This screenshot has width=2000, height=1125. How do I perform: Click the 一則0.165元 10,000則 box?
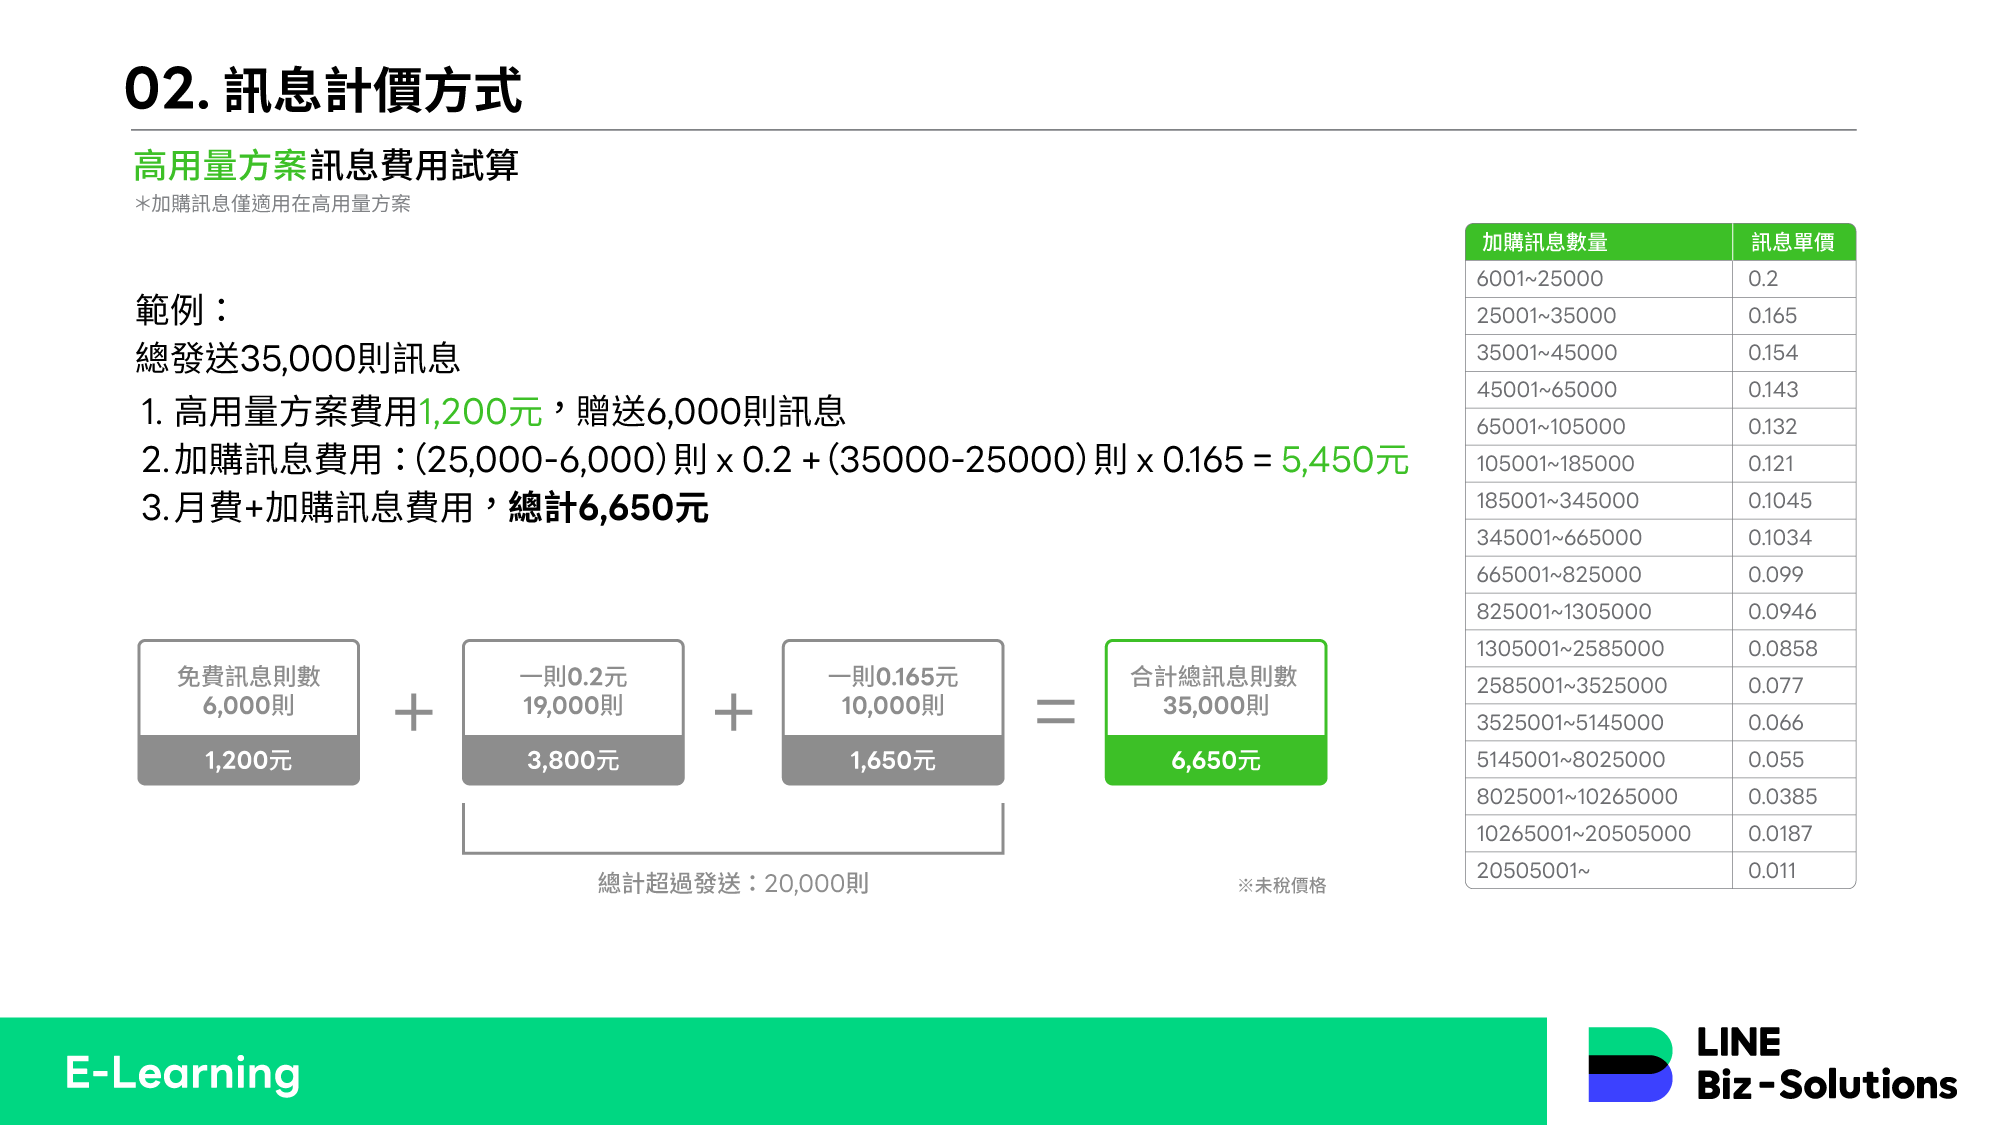893,690
